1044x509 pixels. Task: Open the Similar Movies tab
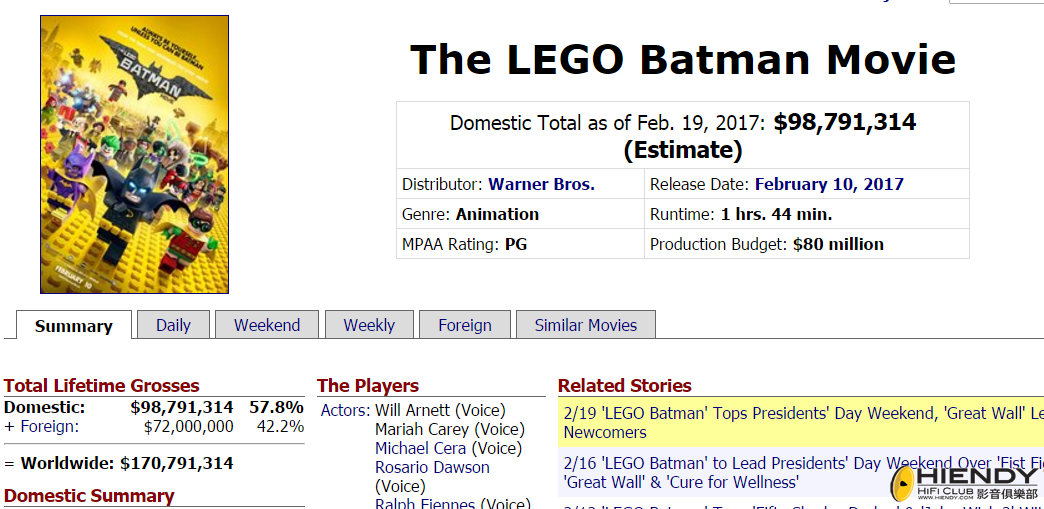[585, 325]
